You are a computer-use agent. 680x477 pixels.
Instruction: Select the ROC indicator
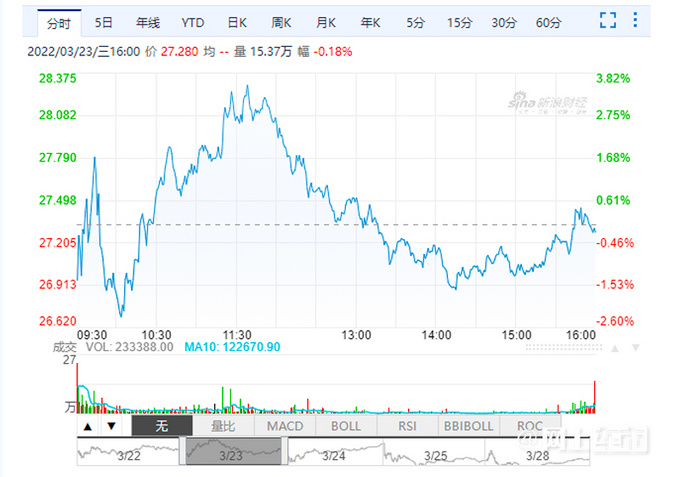(x=530, y=426)
